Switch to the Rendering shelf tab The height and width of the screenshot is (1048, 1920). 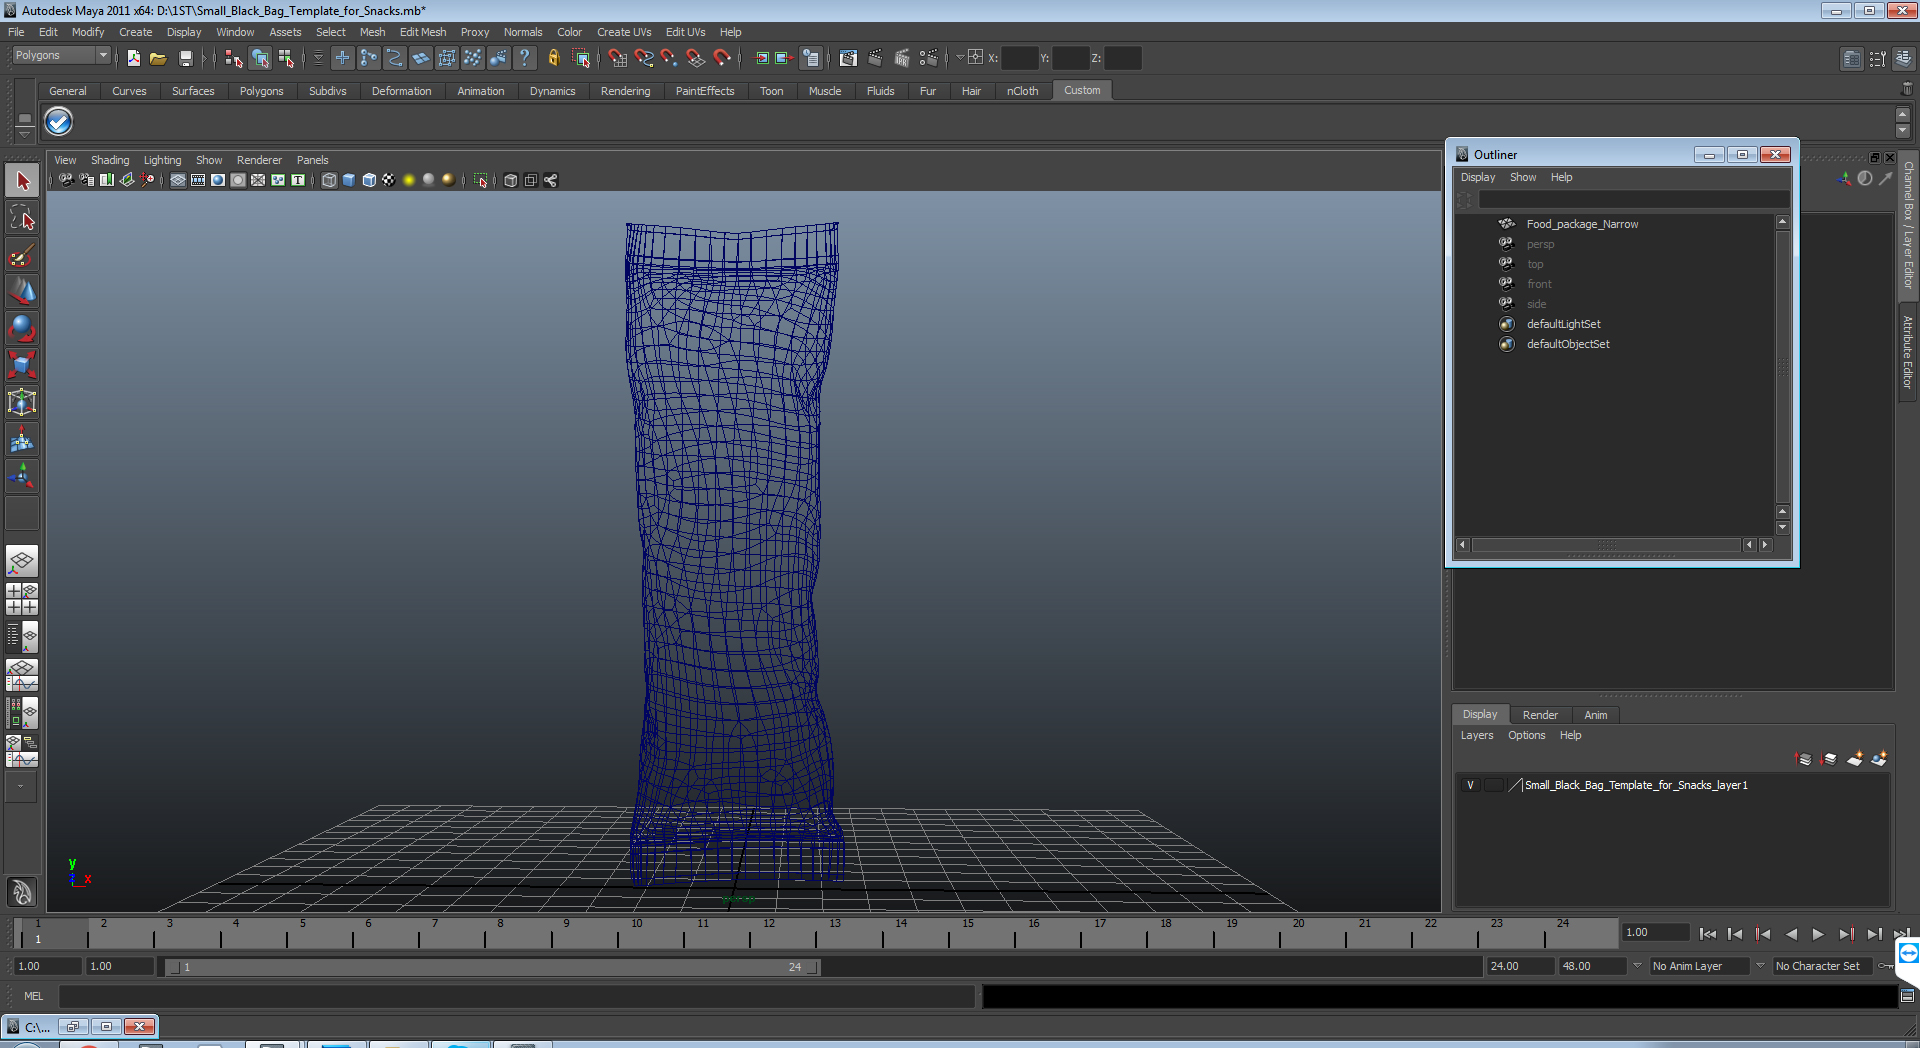(x=625, y=91)
